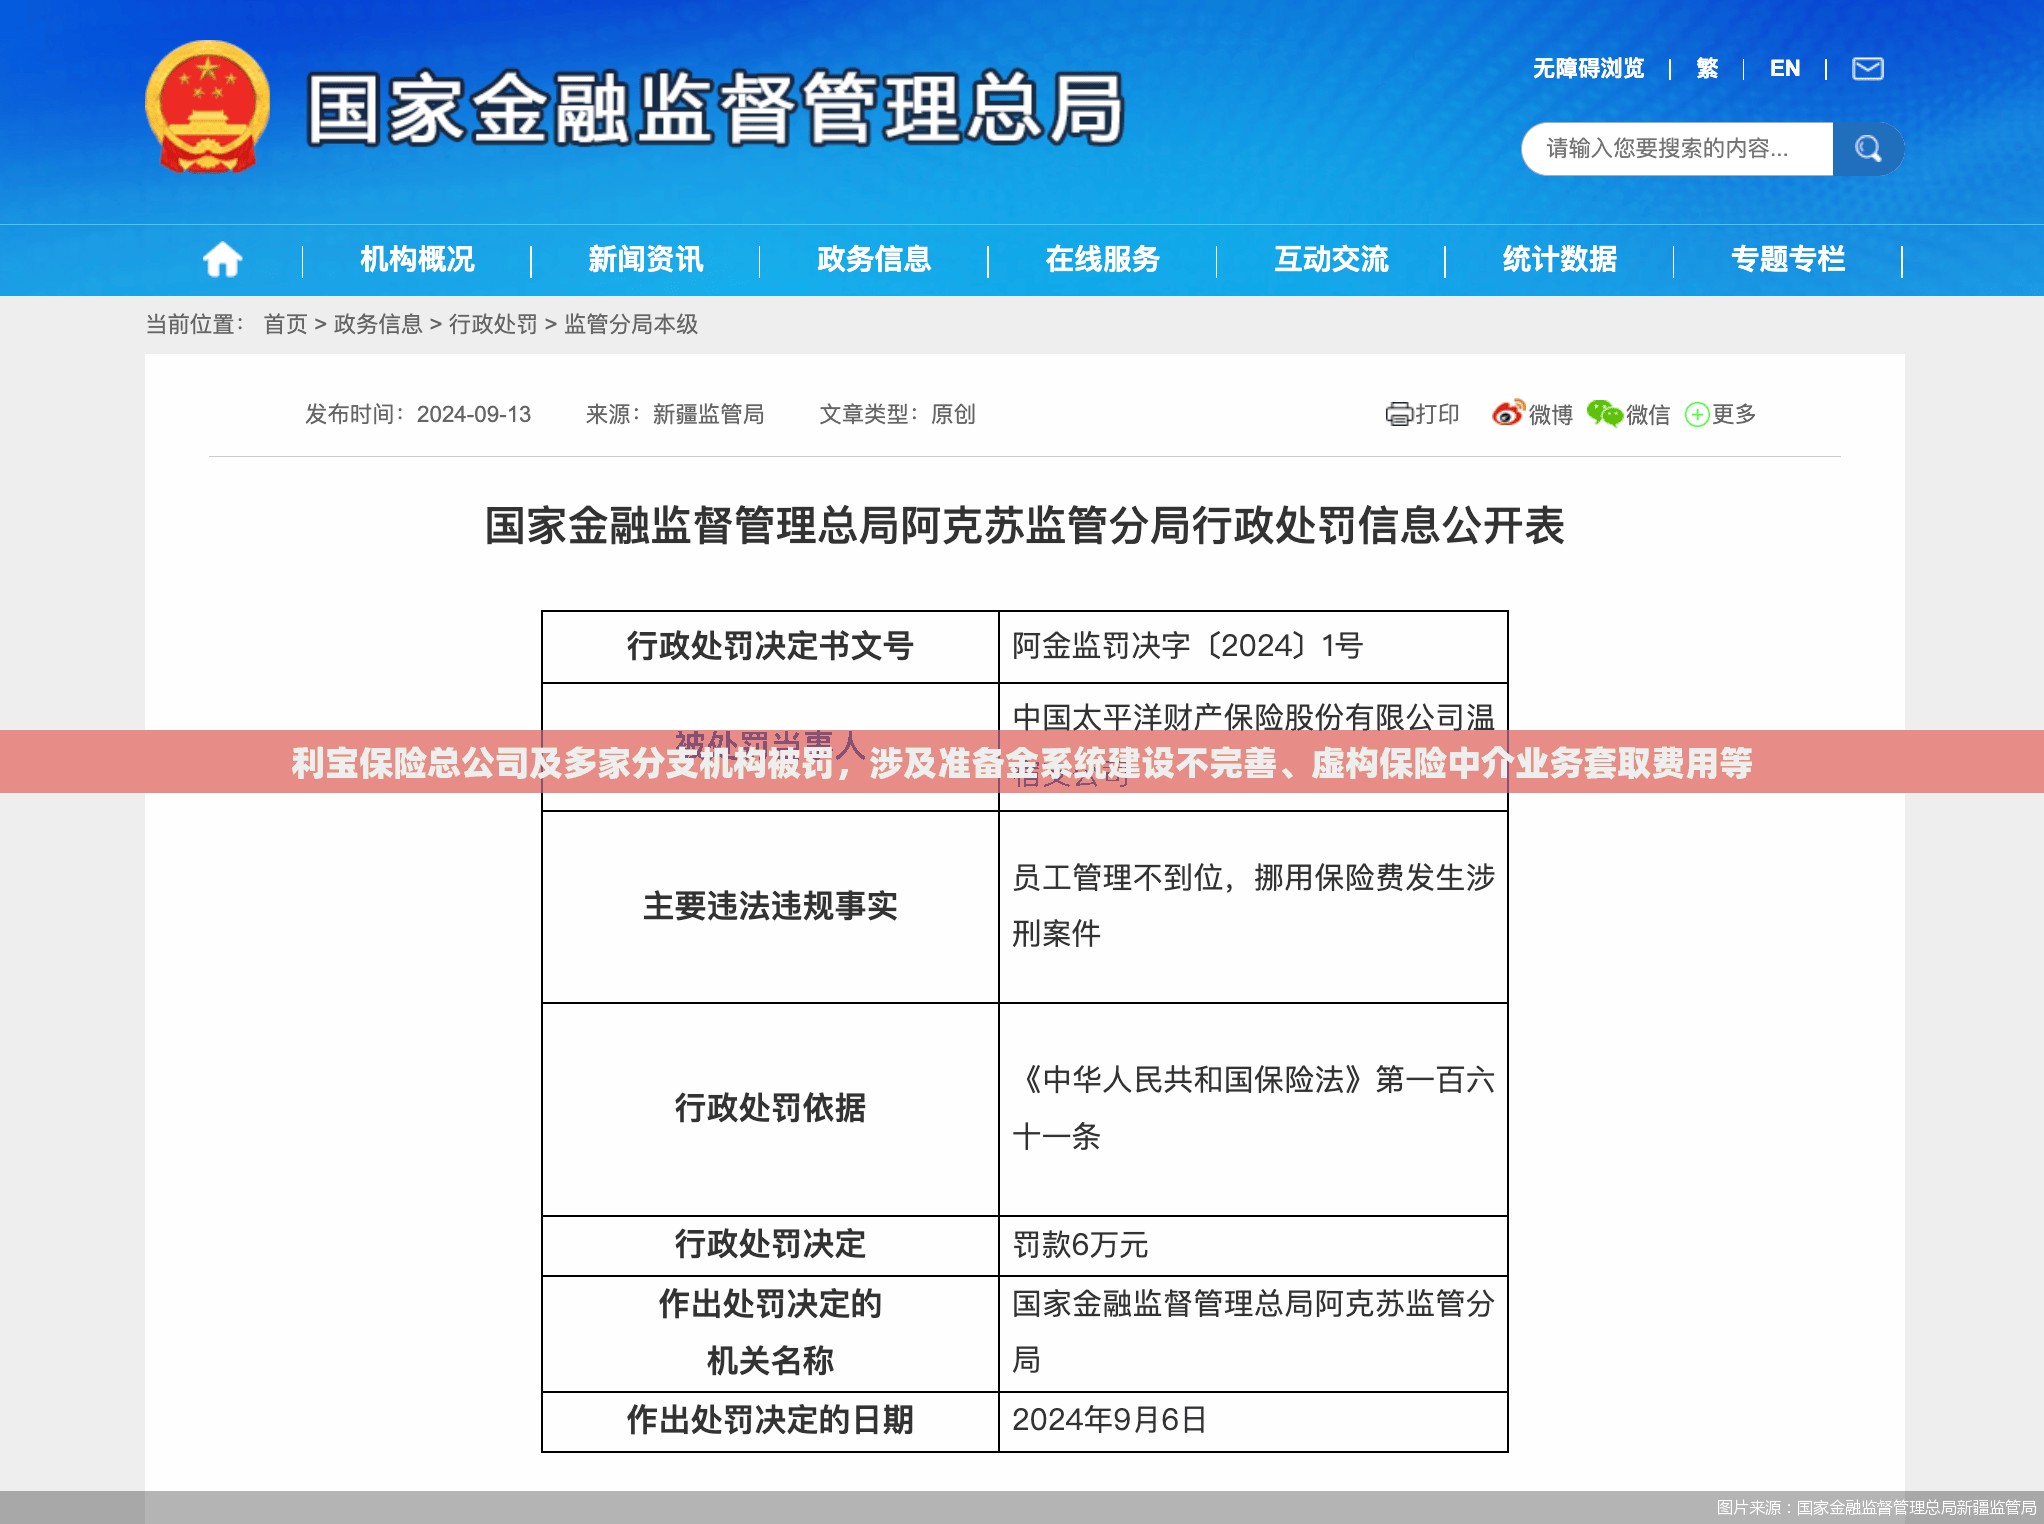The height and width of the screenshot is (1524, 2044).
Task: Click the search input field
Action: pyautogui.click(x=1677, y=149)
